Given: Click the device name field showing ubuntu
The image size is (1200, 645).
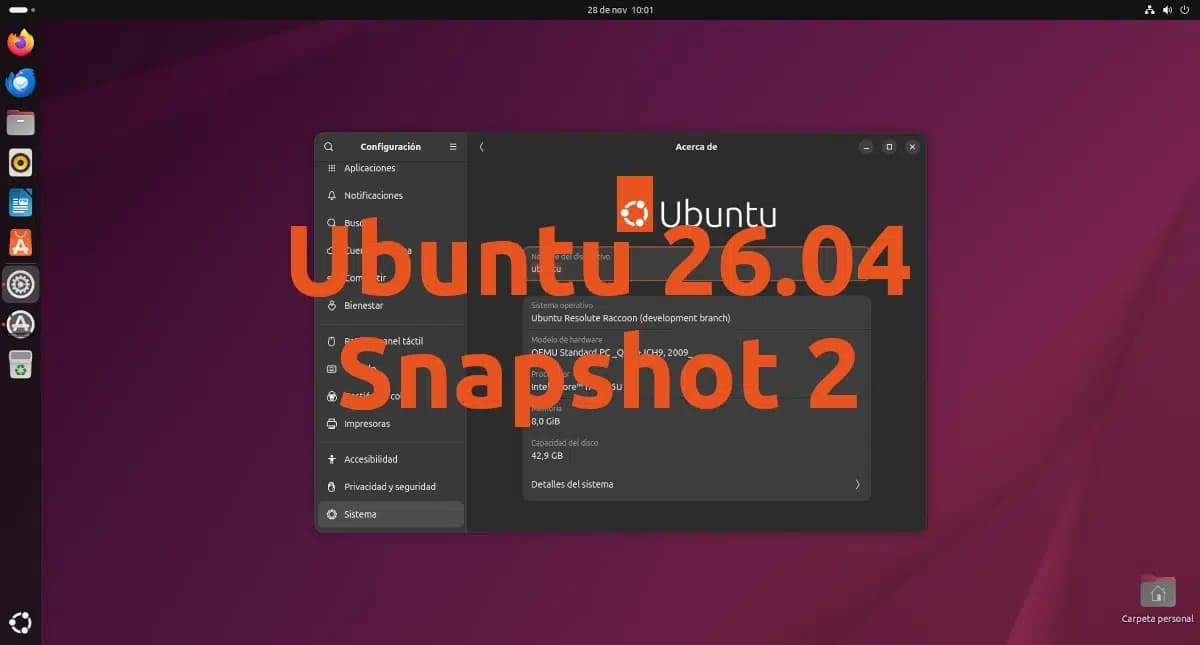Looking at the screenshot, I should point(696,262).
